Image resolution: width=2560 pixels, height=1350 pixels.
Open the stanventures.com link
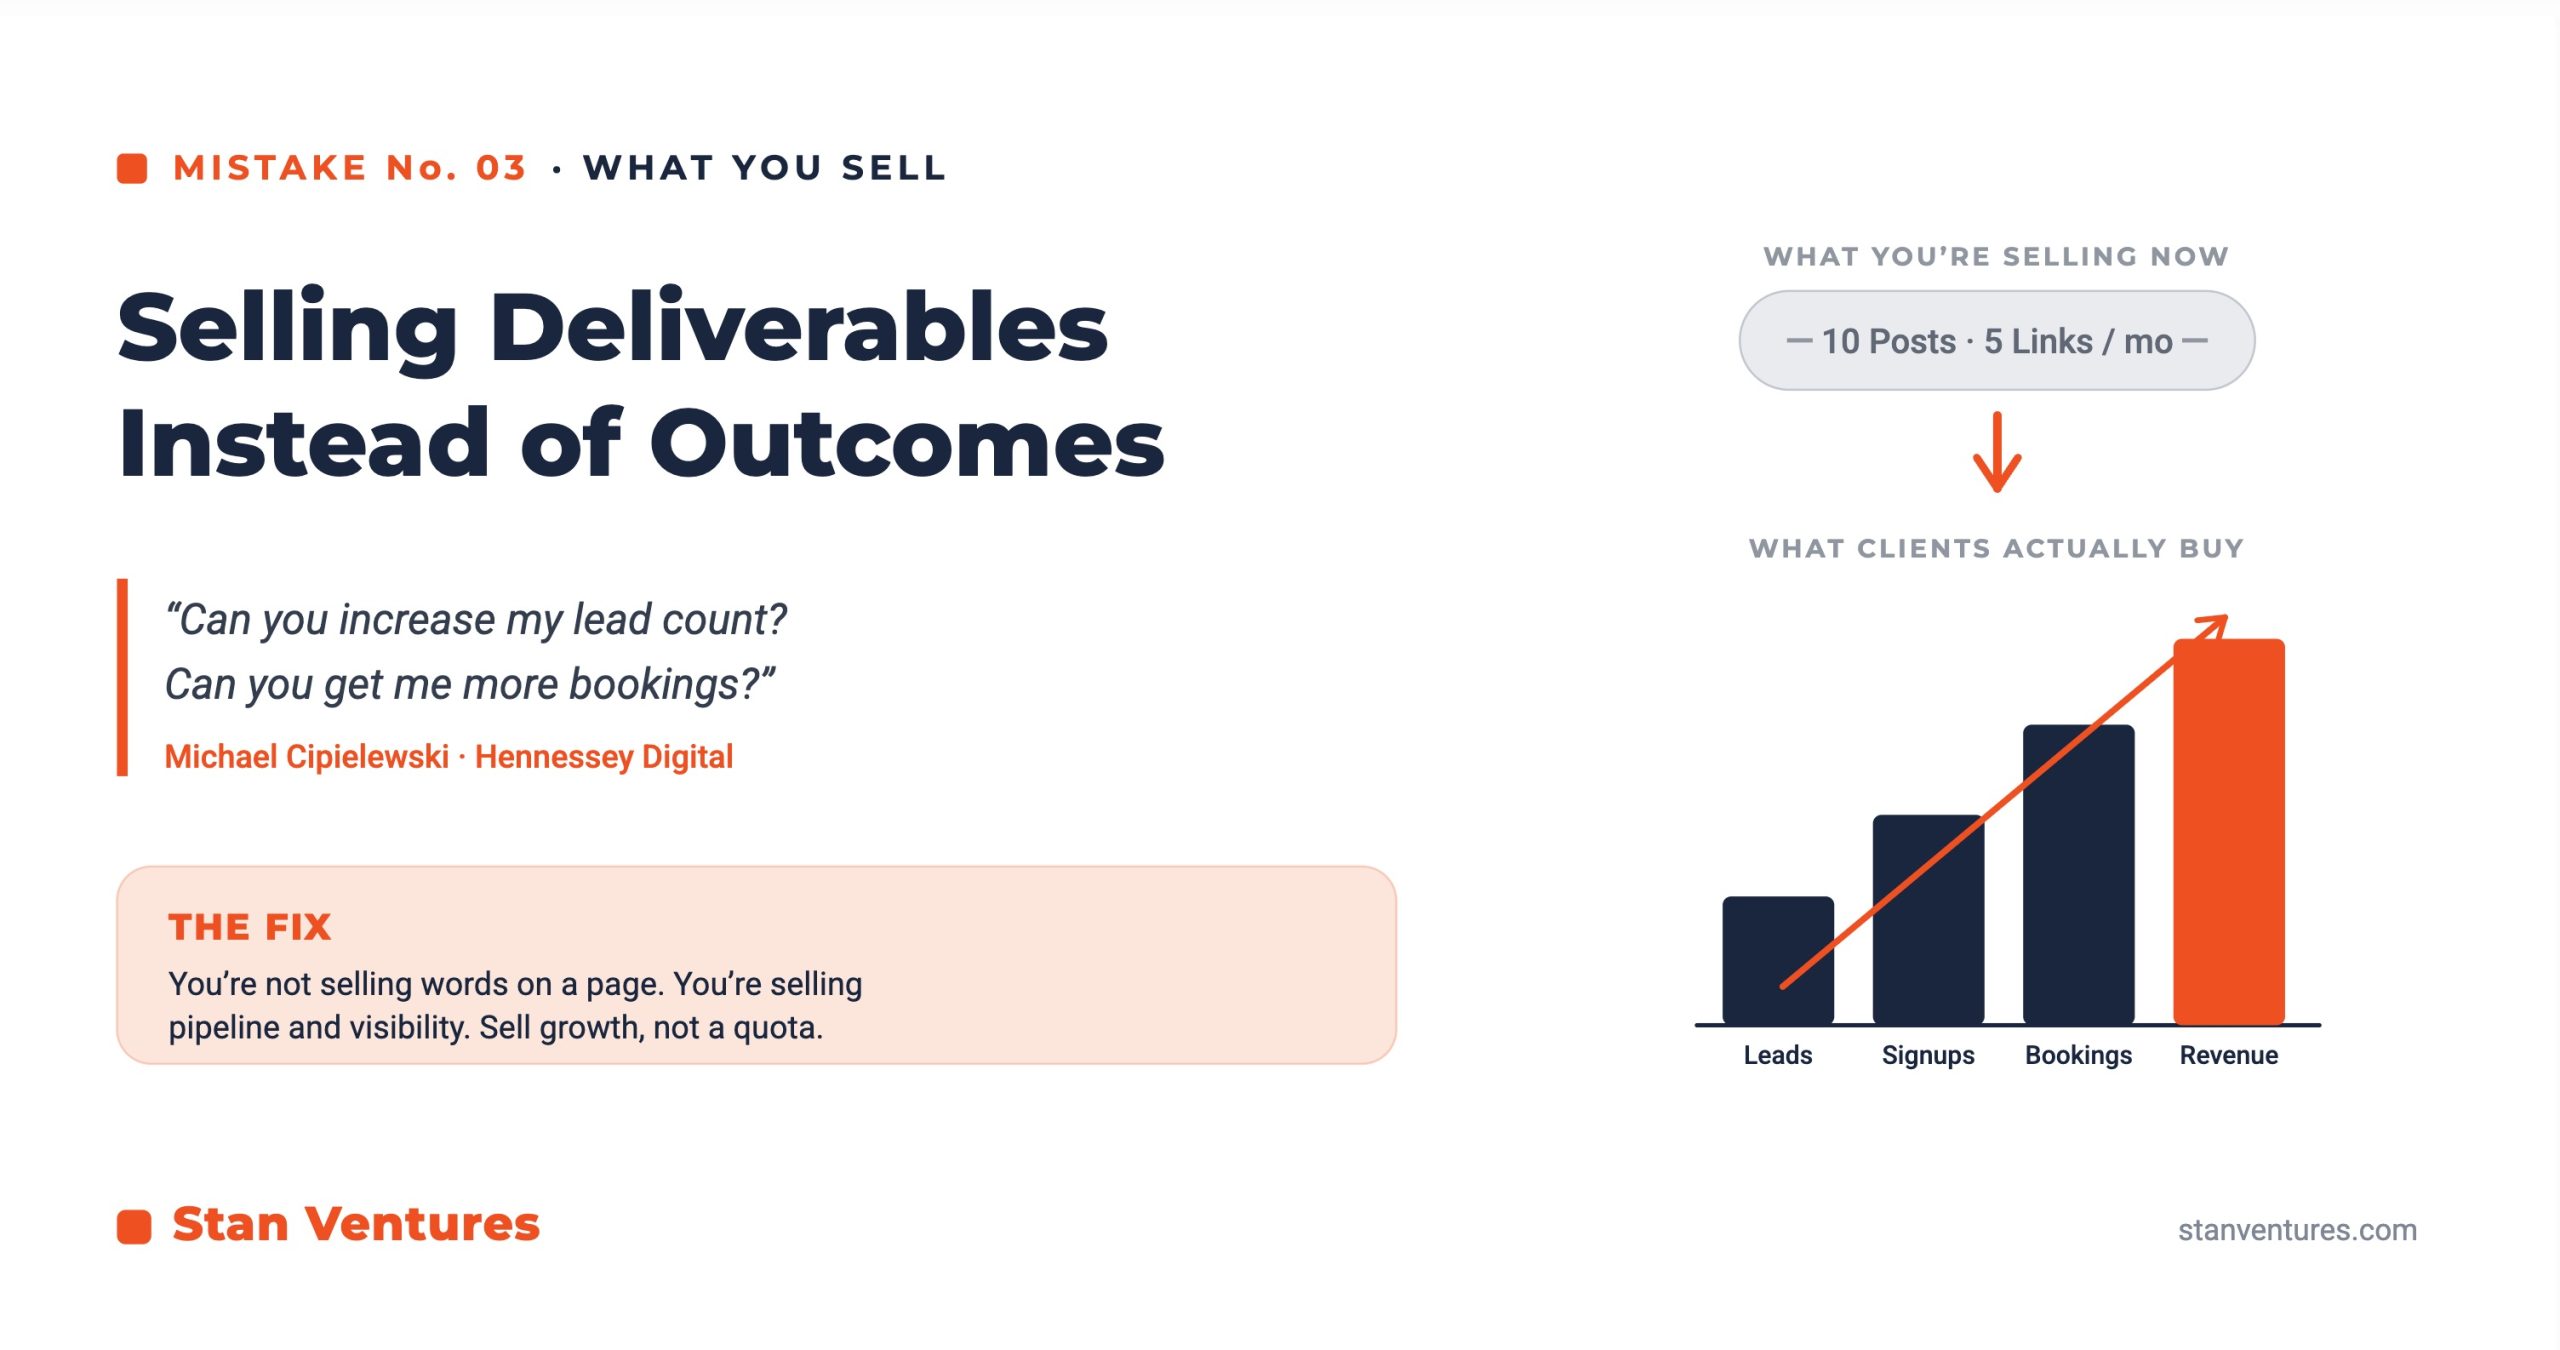click(2297, 1230)
